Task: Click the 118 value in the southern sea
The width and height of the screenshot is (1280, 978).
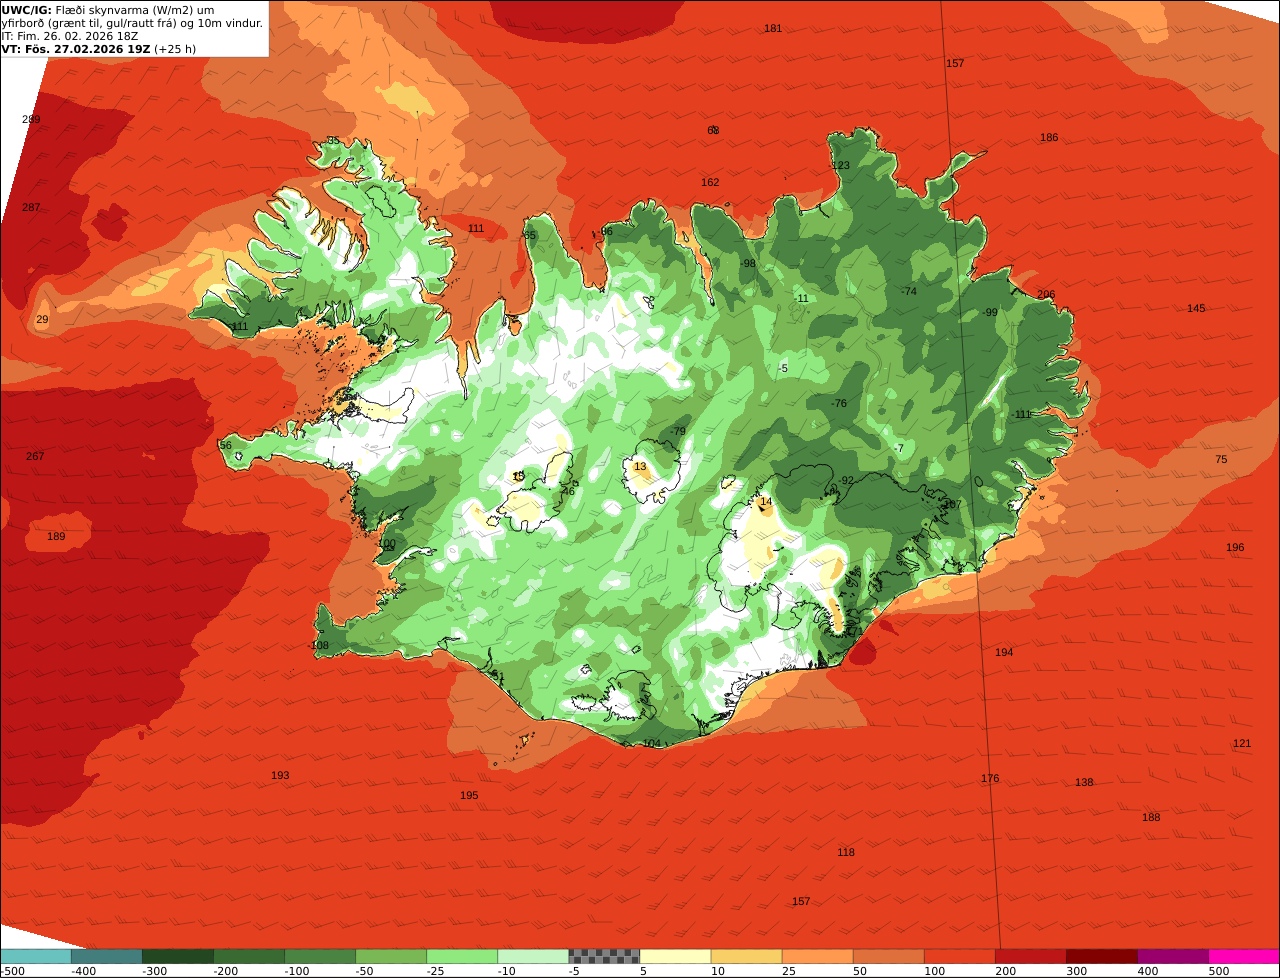Action: pos(846,852)
